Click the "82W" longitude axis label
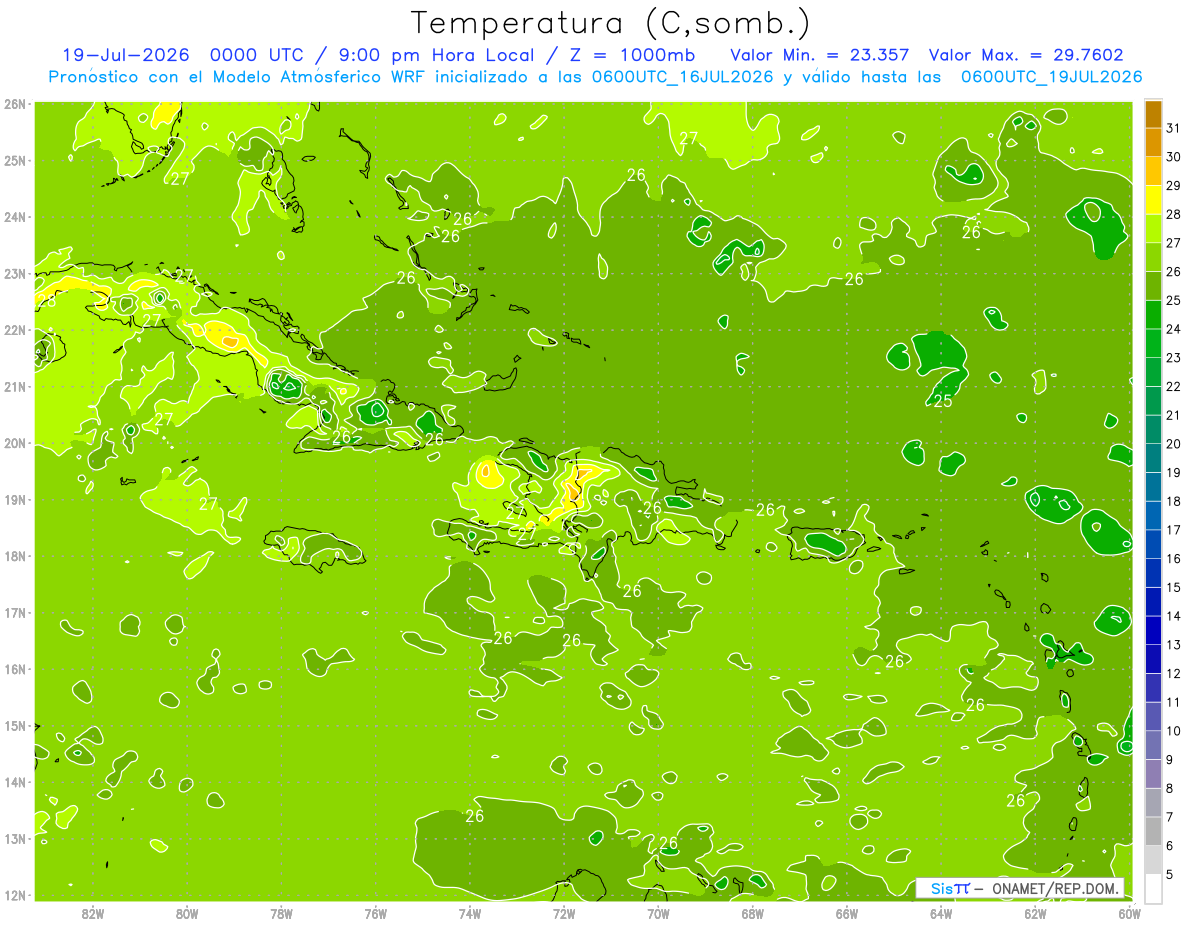The image size is (1200, 927). click(x=92, y=913)
